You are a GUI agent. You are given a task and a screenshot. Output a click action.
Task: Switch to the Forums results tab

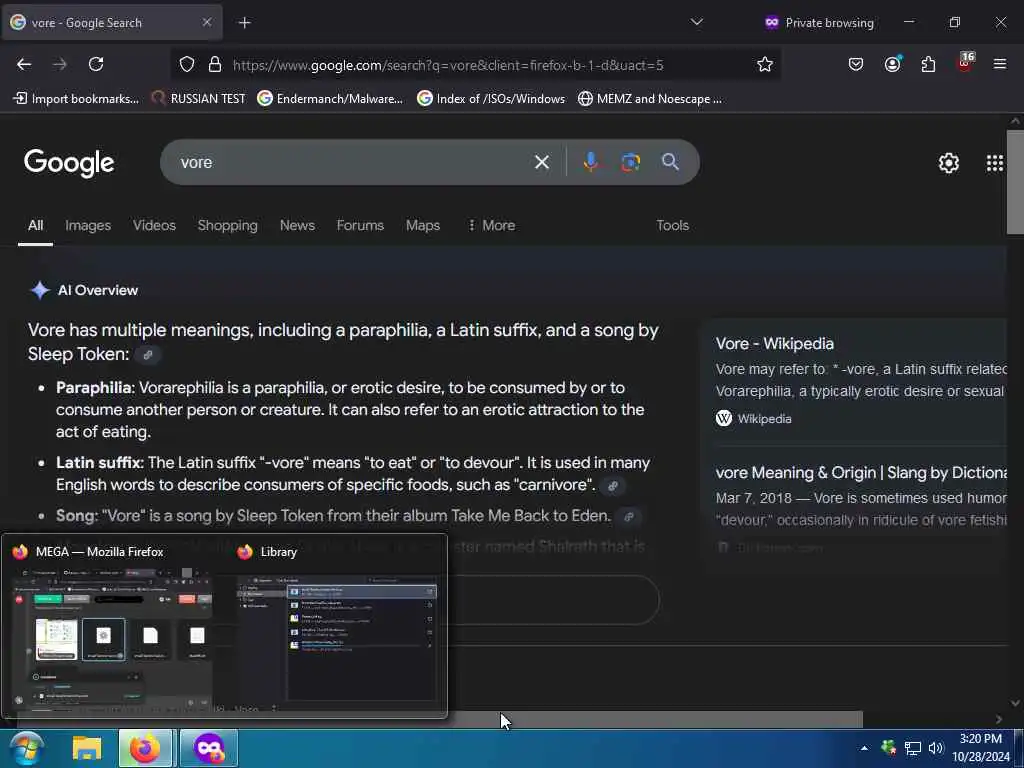click(x=360, y=225)
